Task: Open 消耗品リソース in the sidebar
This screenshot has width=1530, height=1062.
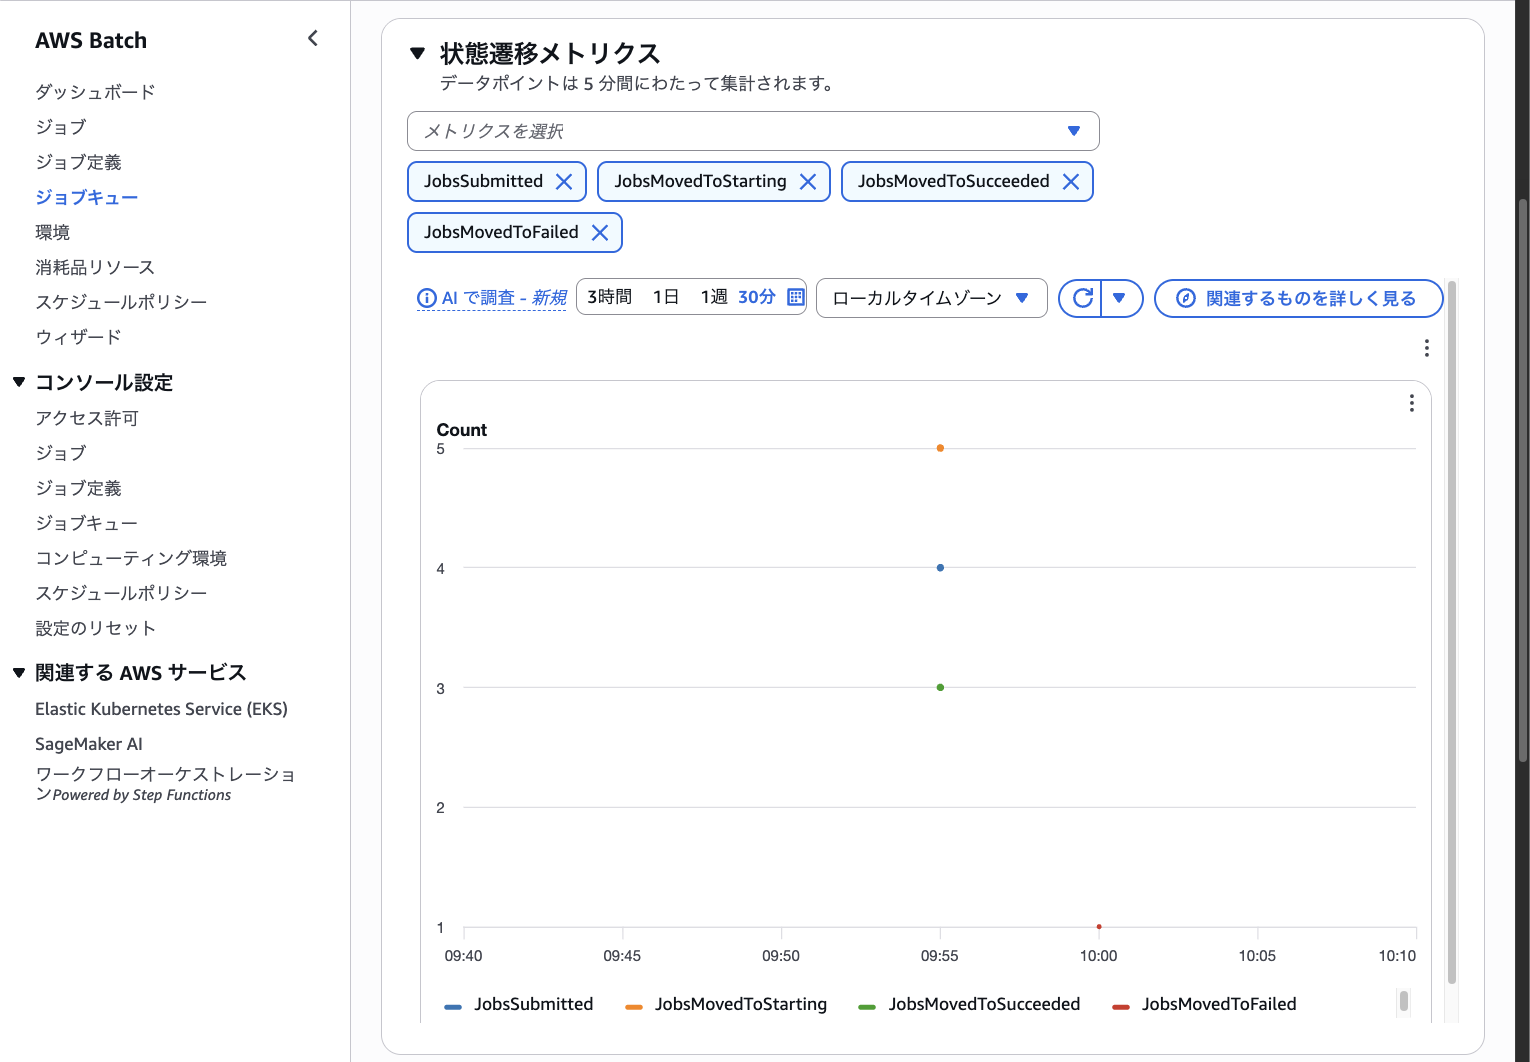Action: click(x=95, y=267)
